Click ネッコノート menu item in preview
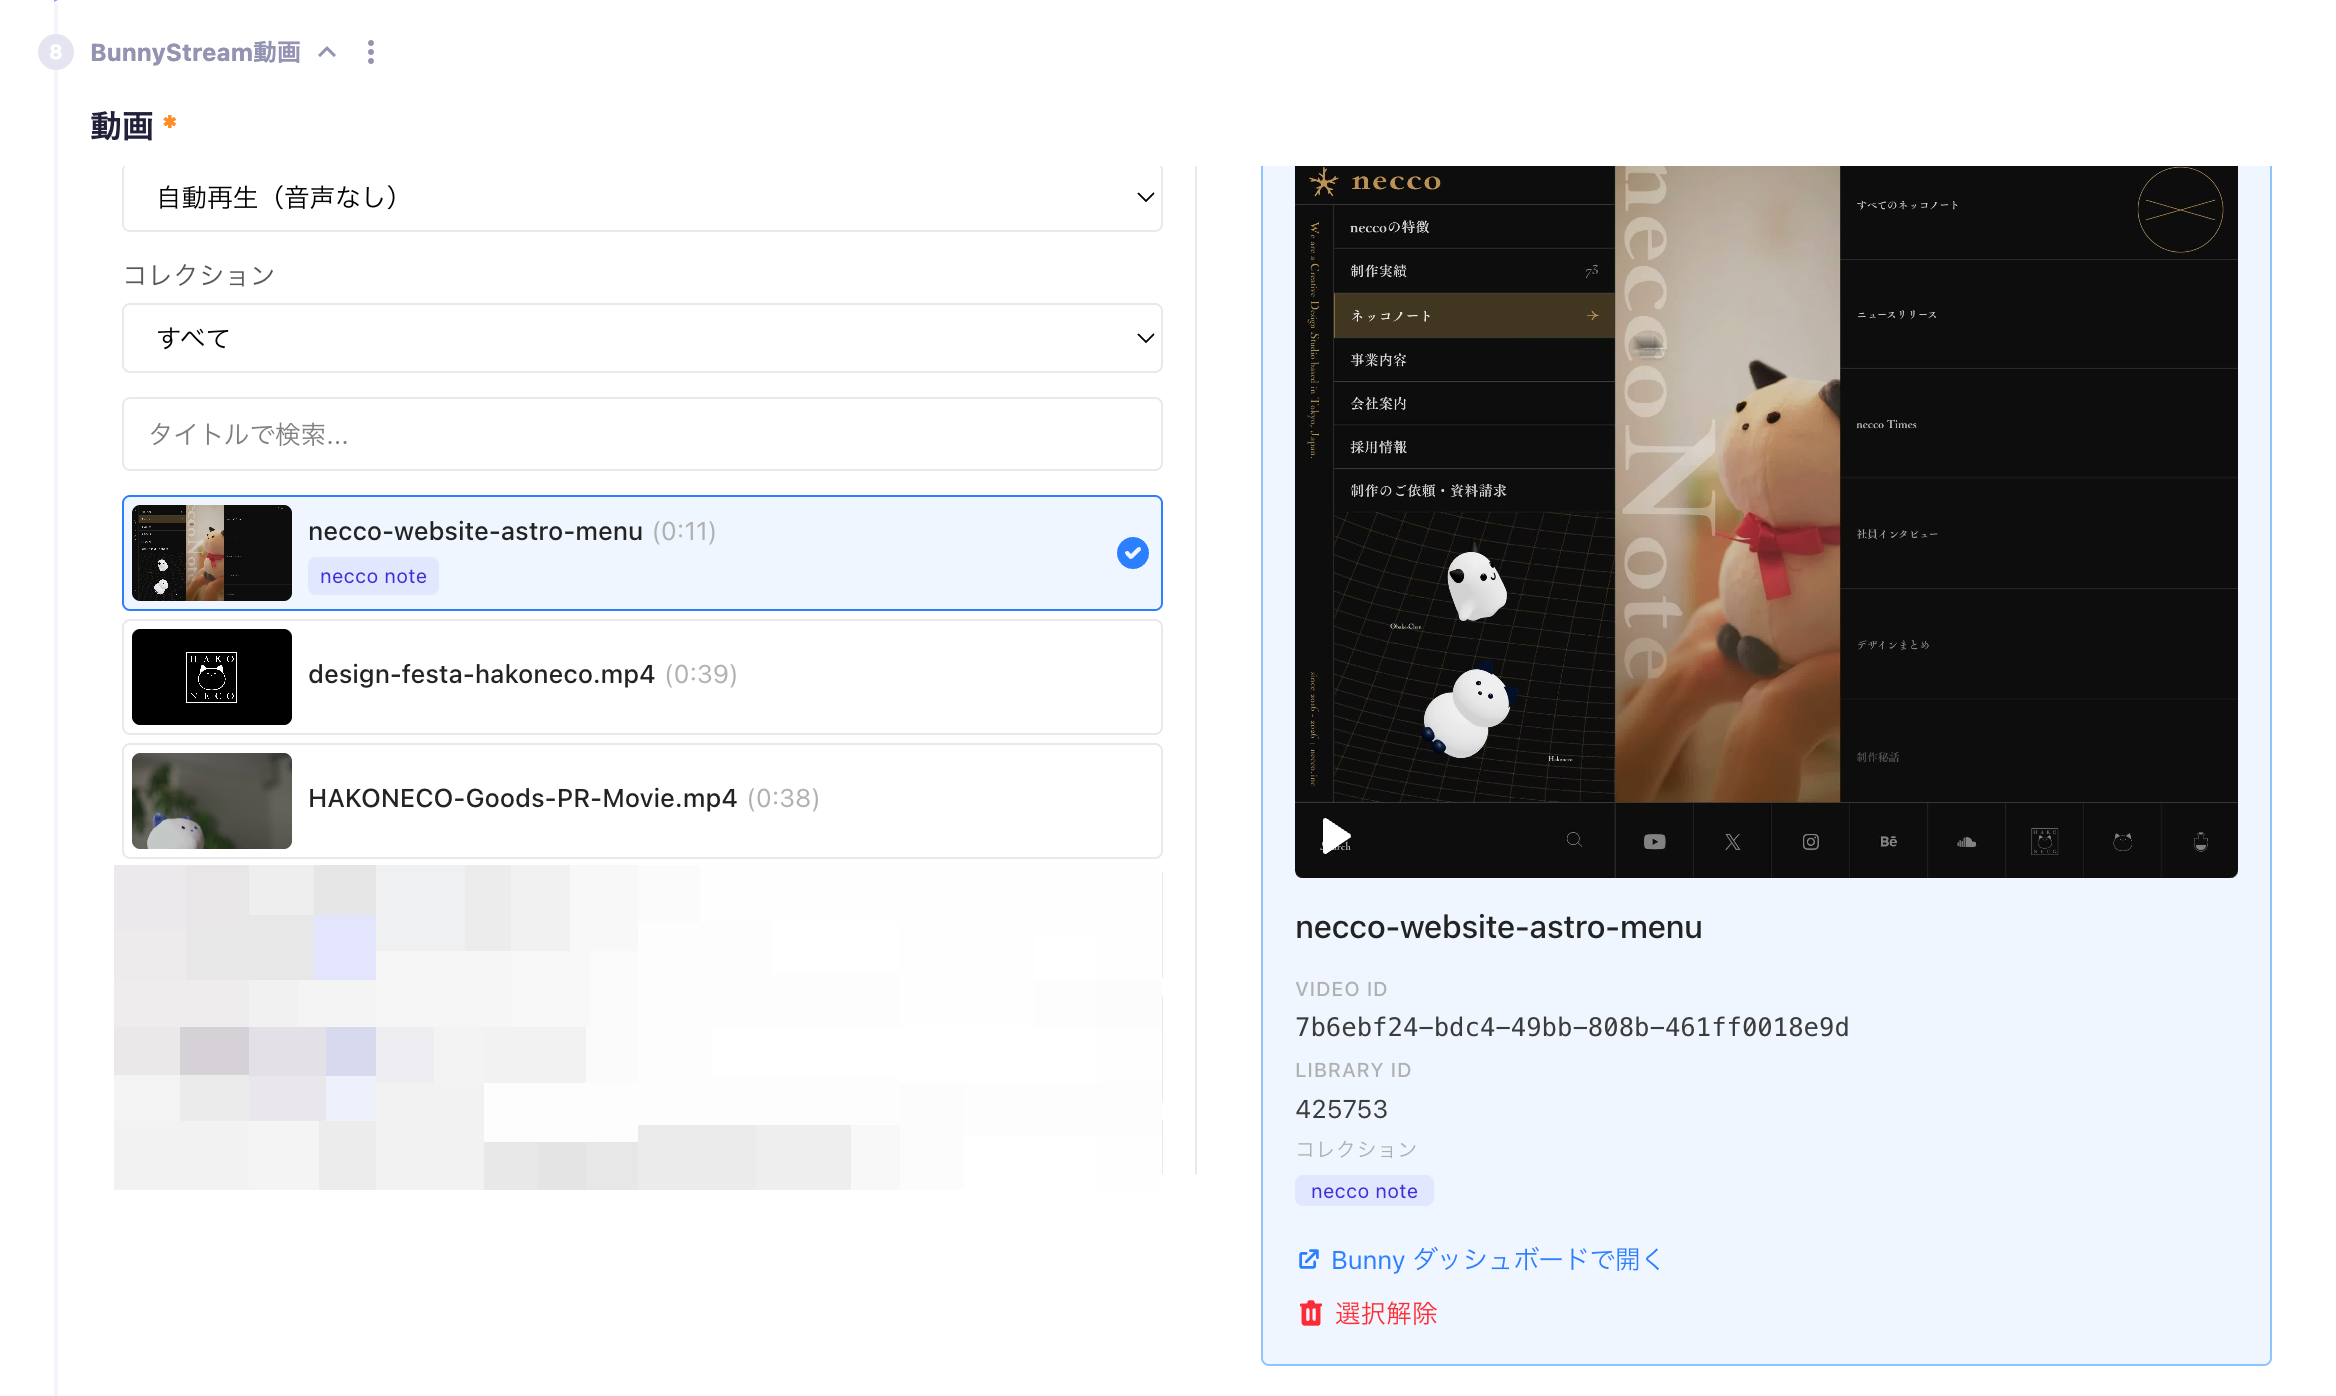The height and width of the screenshot is (1396, 2336). tap(1474, 315)
